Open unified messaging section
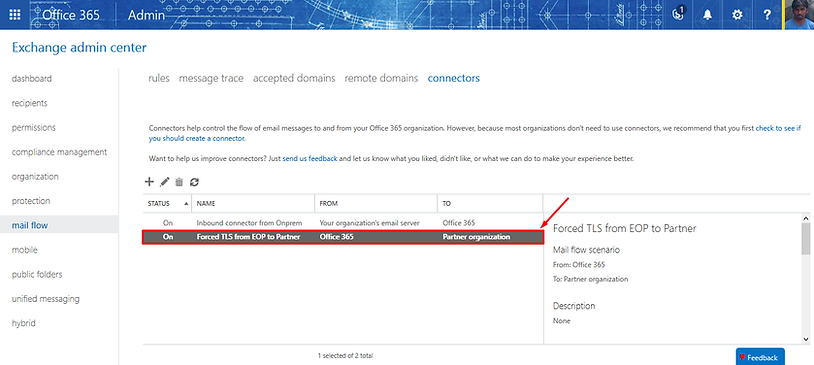814x365 pixels. (x=46, y=299)
